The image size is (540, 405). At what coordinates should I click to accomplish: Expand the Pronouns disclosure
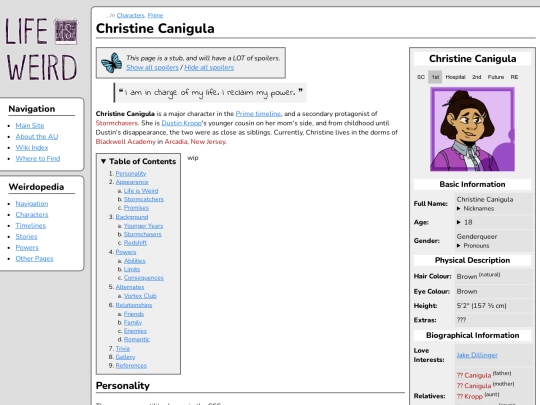click(x=473, y=246)
